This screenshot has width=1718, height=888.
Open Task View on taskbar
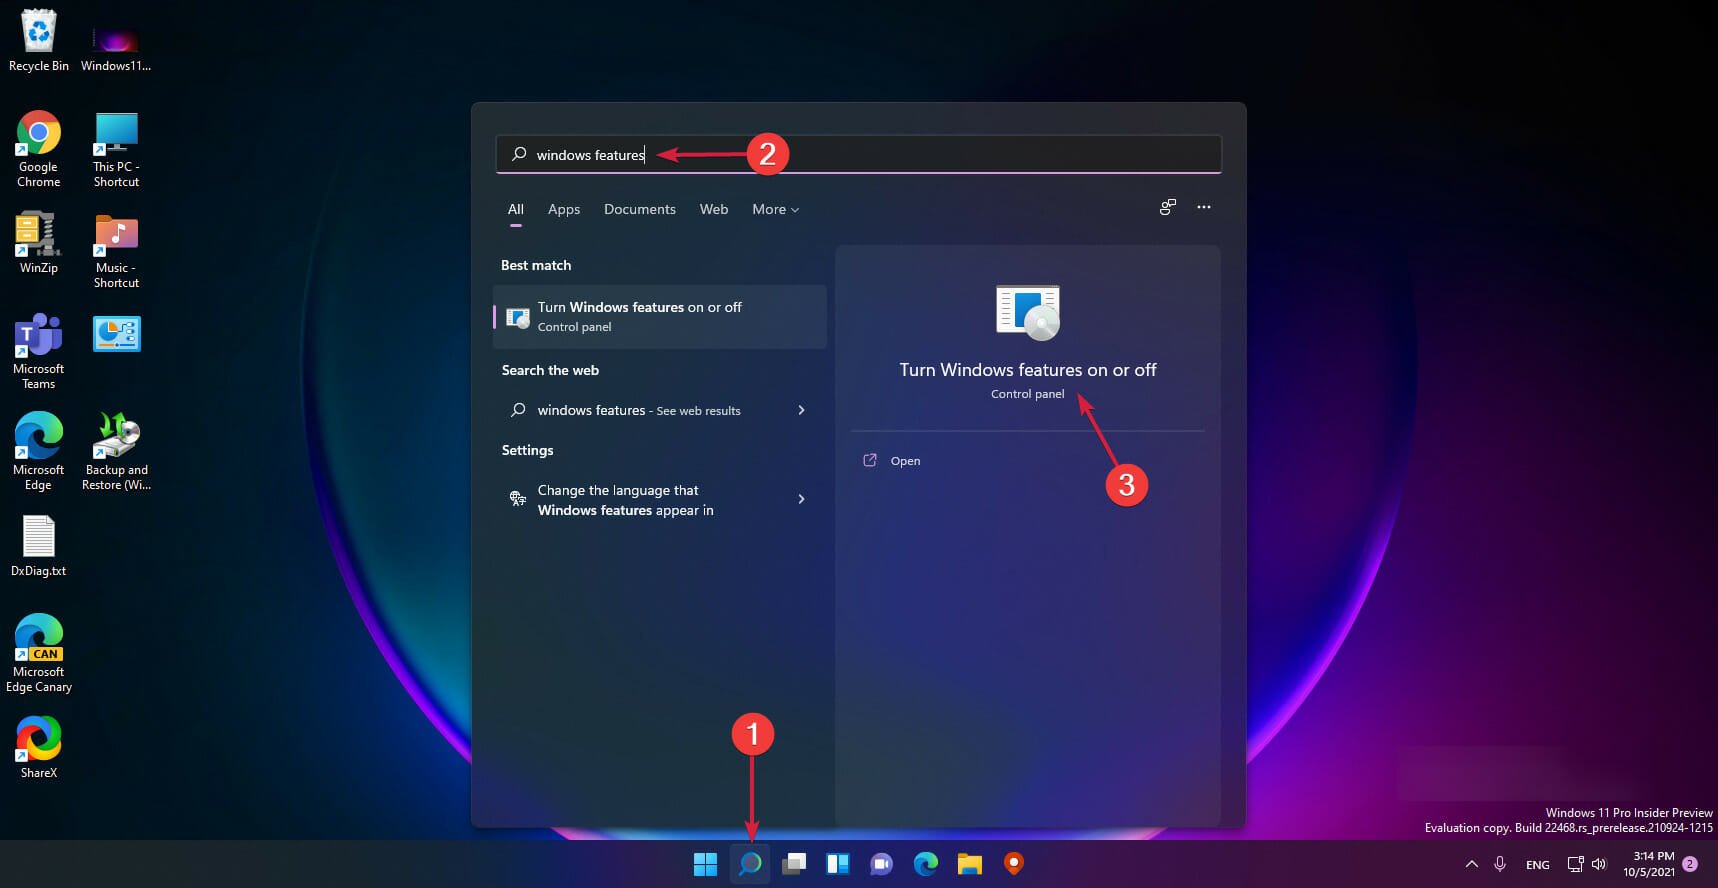click(x=794, y=863)
